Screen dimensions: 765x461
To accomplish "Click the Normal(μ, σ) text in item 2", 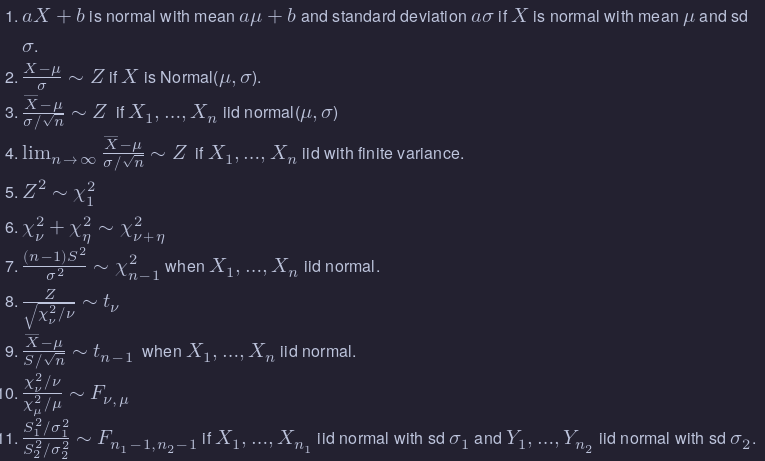I will (x=209, y=78).
